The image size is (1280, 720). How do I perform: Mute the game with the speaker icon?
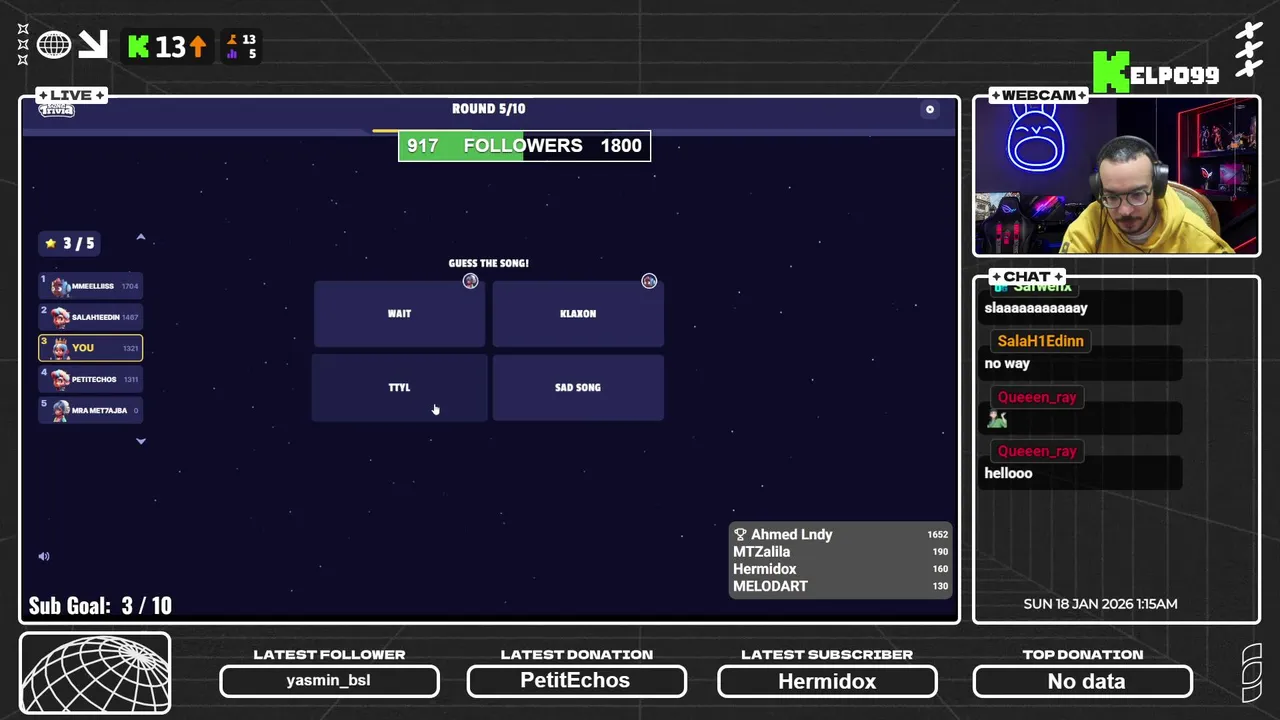pyautogui.click(x=43, y=556)
